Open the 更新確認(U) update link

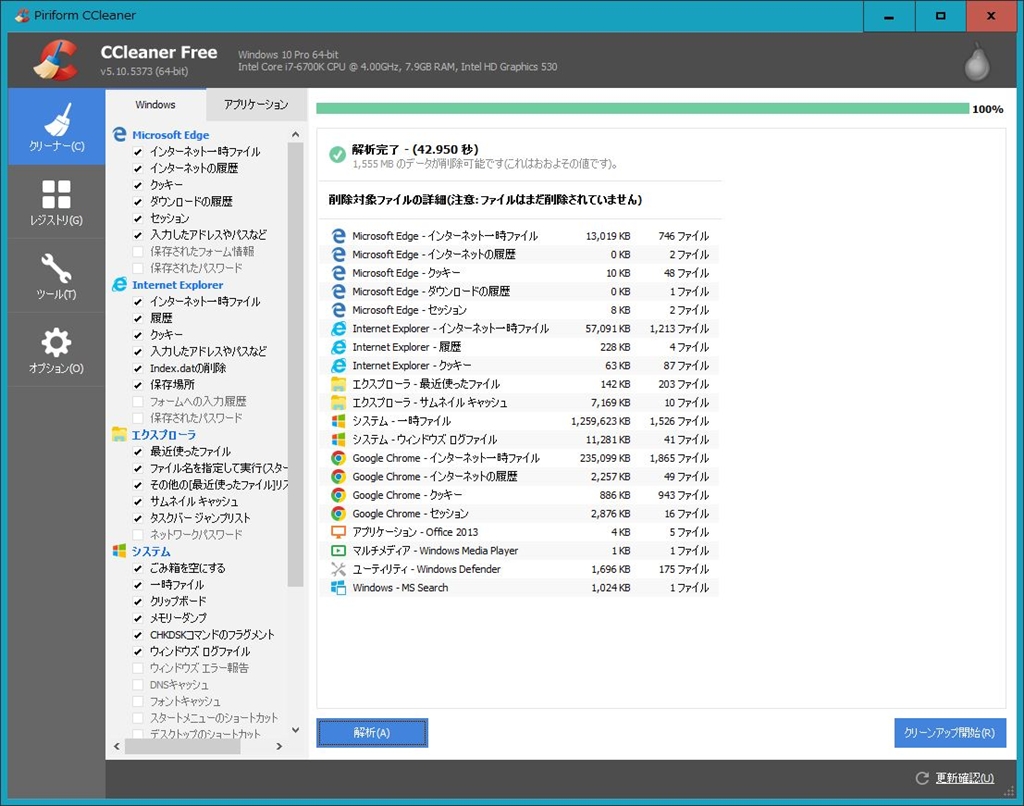click(x=965, y=778)
